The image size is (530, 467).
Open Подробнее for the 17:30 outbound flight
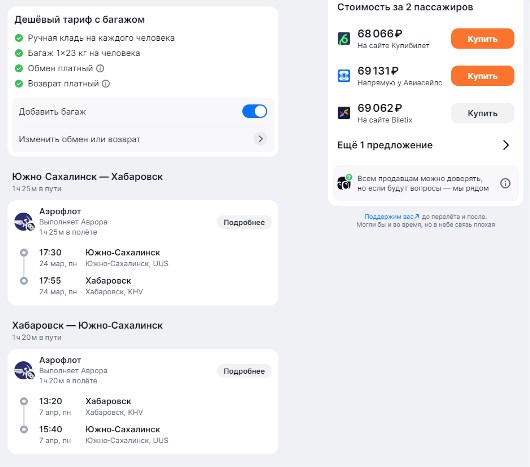(244, 222)
